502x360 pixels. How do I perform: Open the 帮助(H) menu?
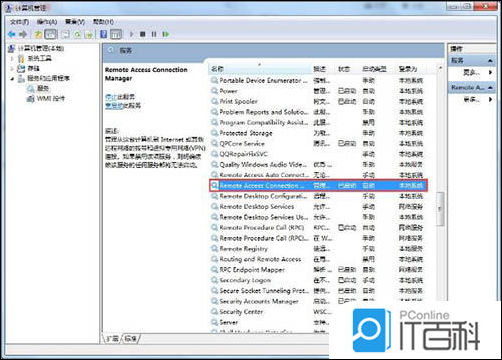103,22
